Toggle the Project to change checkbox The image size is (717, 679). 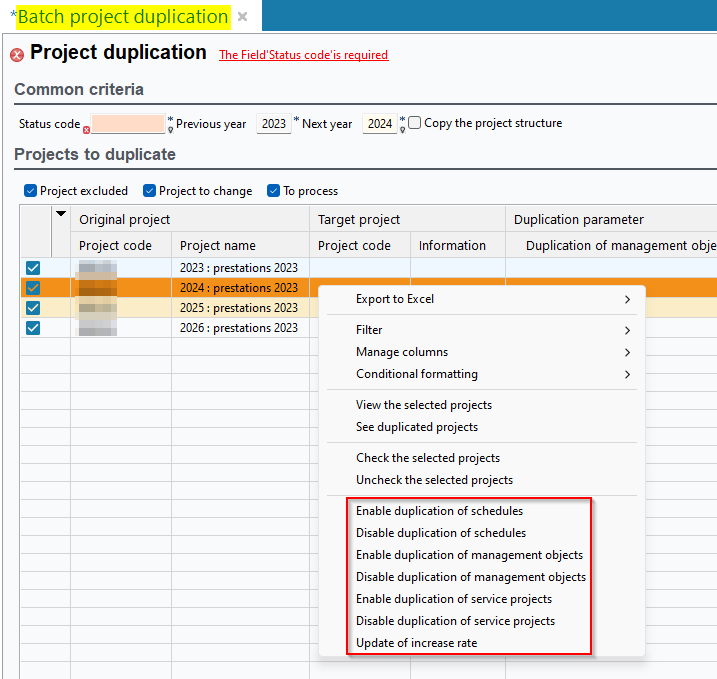tap(150, 191)
